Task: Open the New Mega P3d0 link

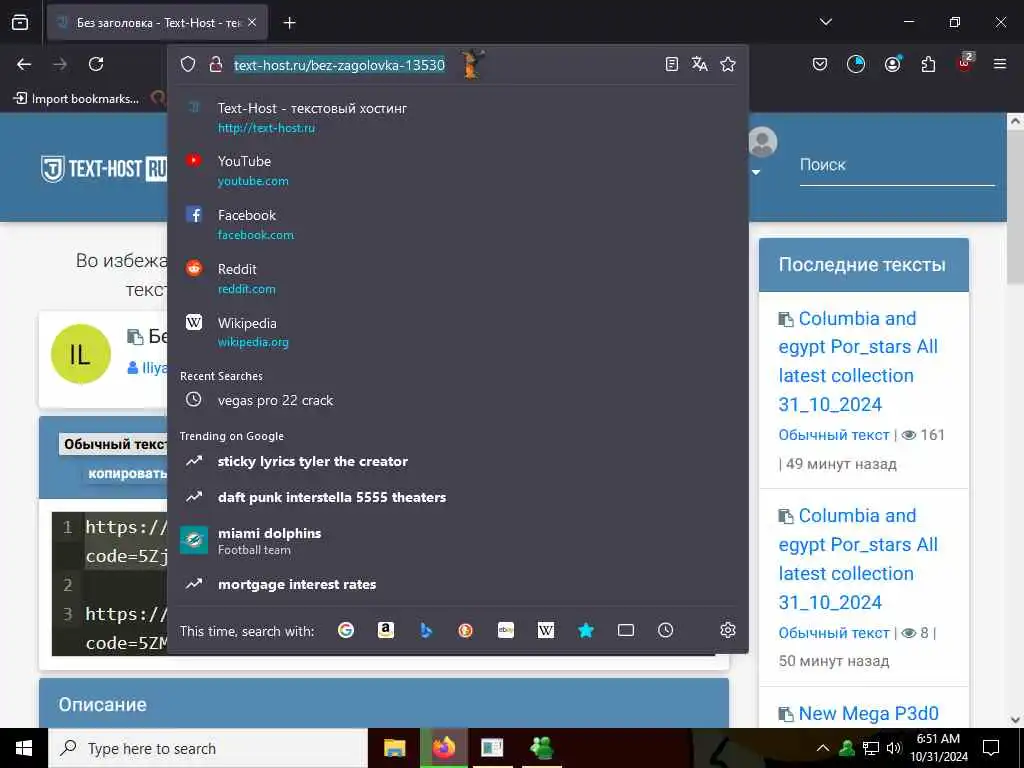Action: (868, 714)
